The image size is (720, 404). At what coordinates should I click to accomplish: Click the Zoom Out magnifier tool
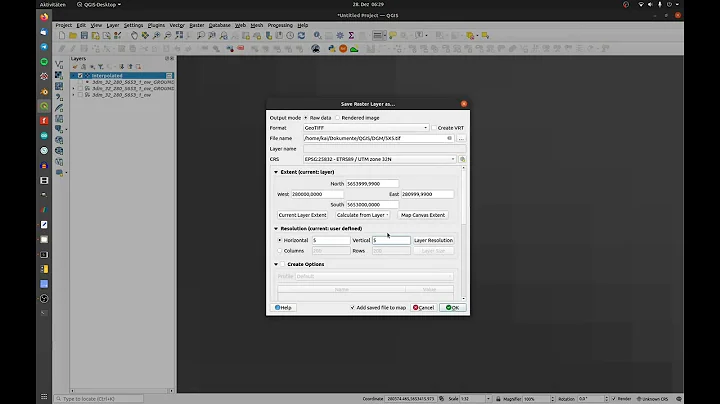point(168,35)
